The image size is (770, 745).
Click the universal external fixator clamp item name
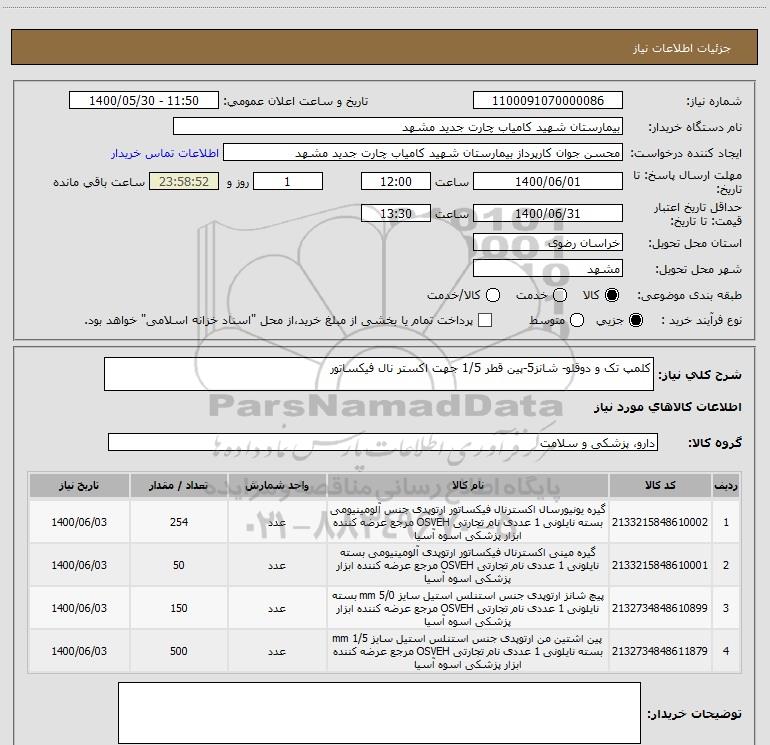pos(468,522)
